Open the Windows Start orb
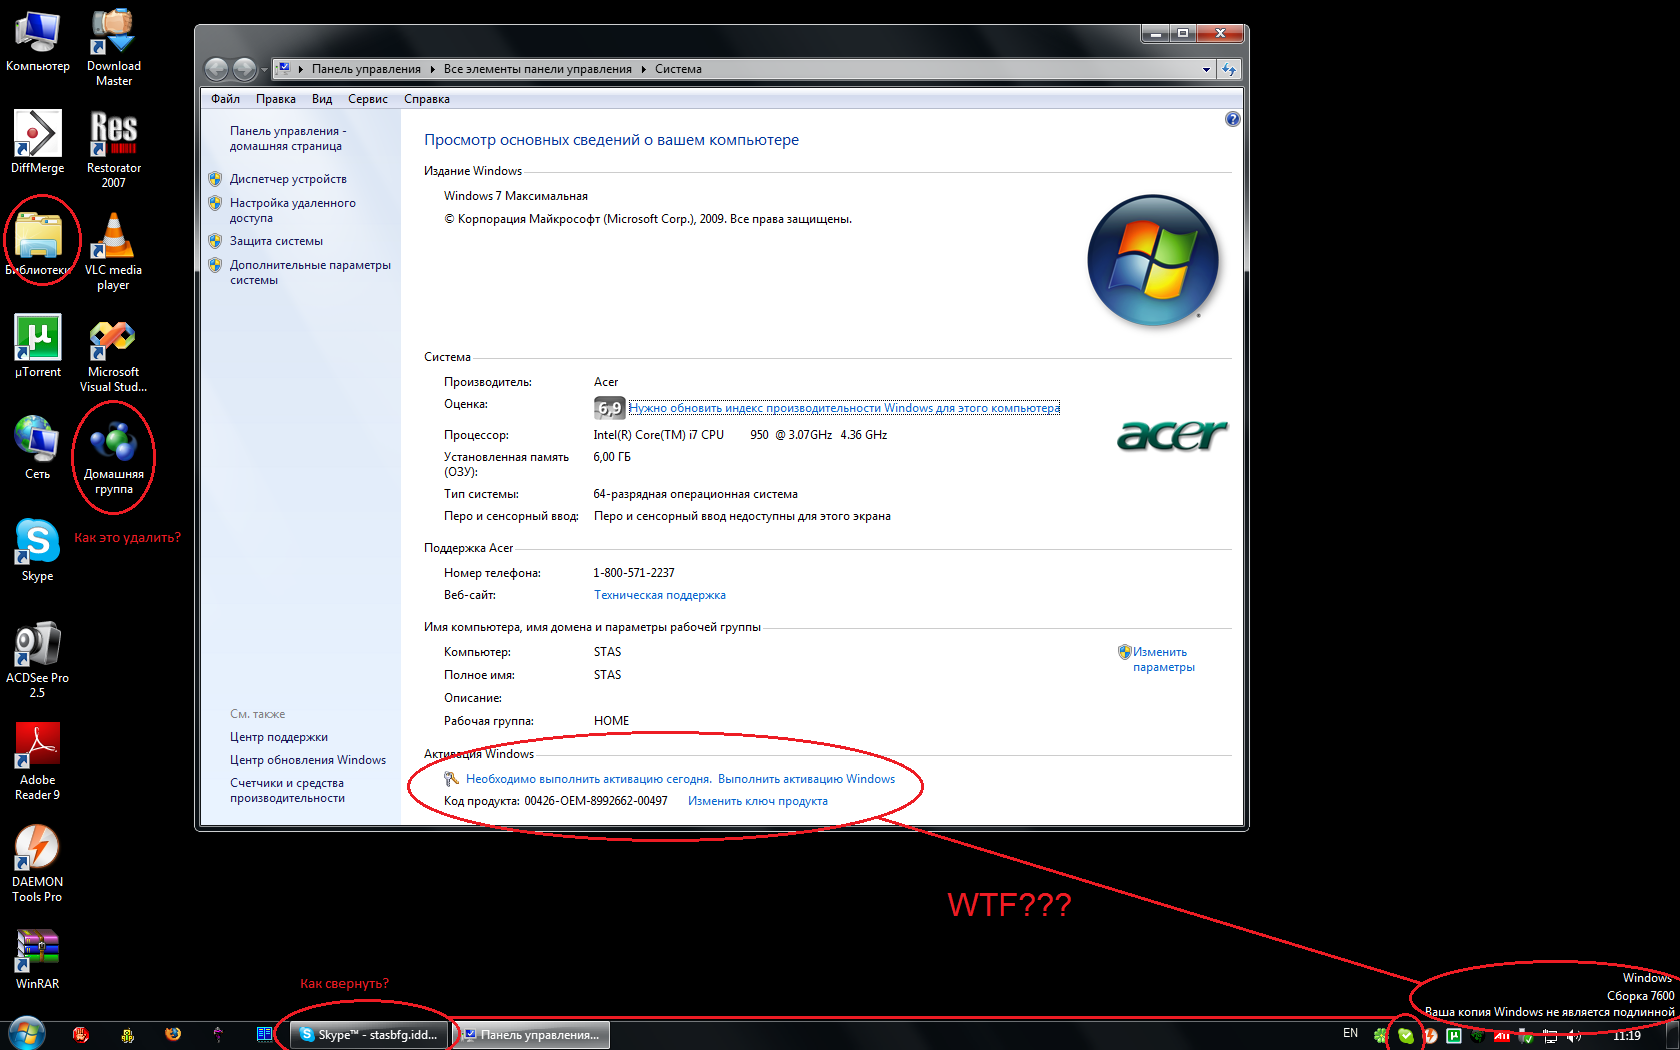The width and height of the screenshot is (1680, 1050). pyautogui.click(x=26, y=1034)
